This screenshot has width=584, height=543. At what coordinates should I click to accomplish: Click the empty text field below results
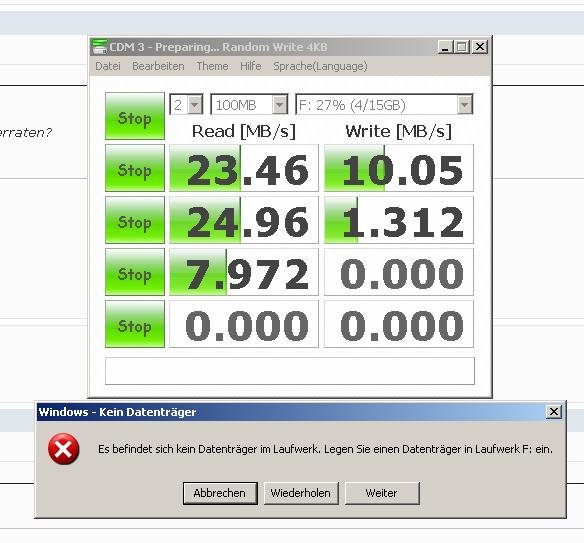click(x=290, y=371)
